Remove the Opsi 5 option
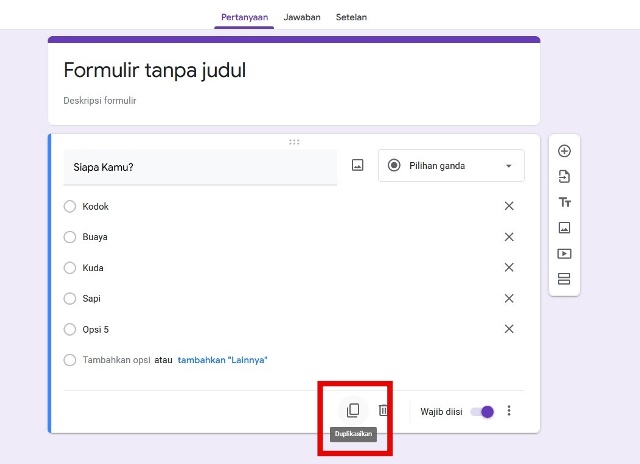This screenshot has height=464, width=640. coord(509,329)
